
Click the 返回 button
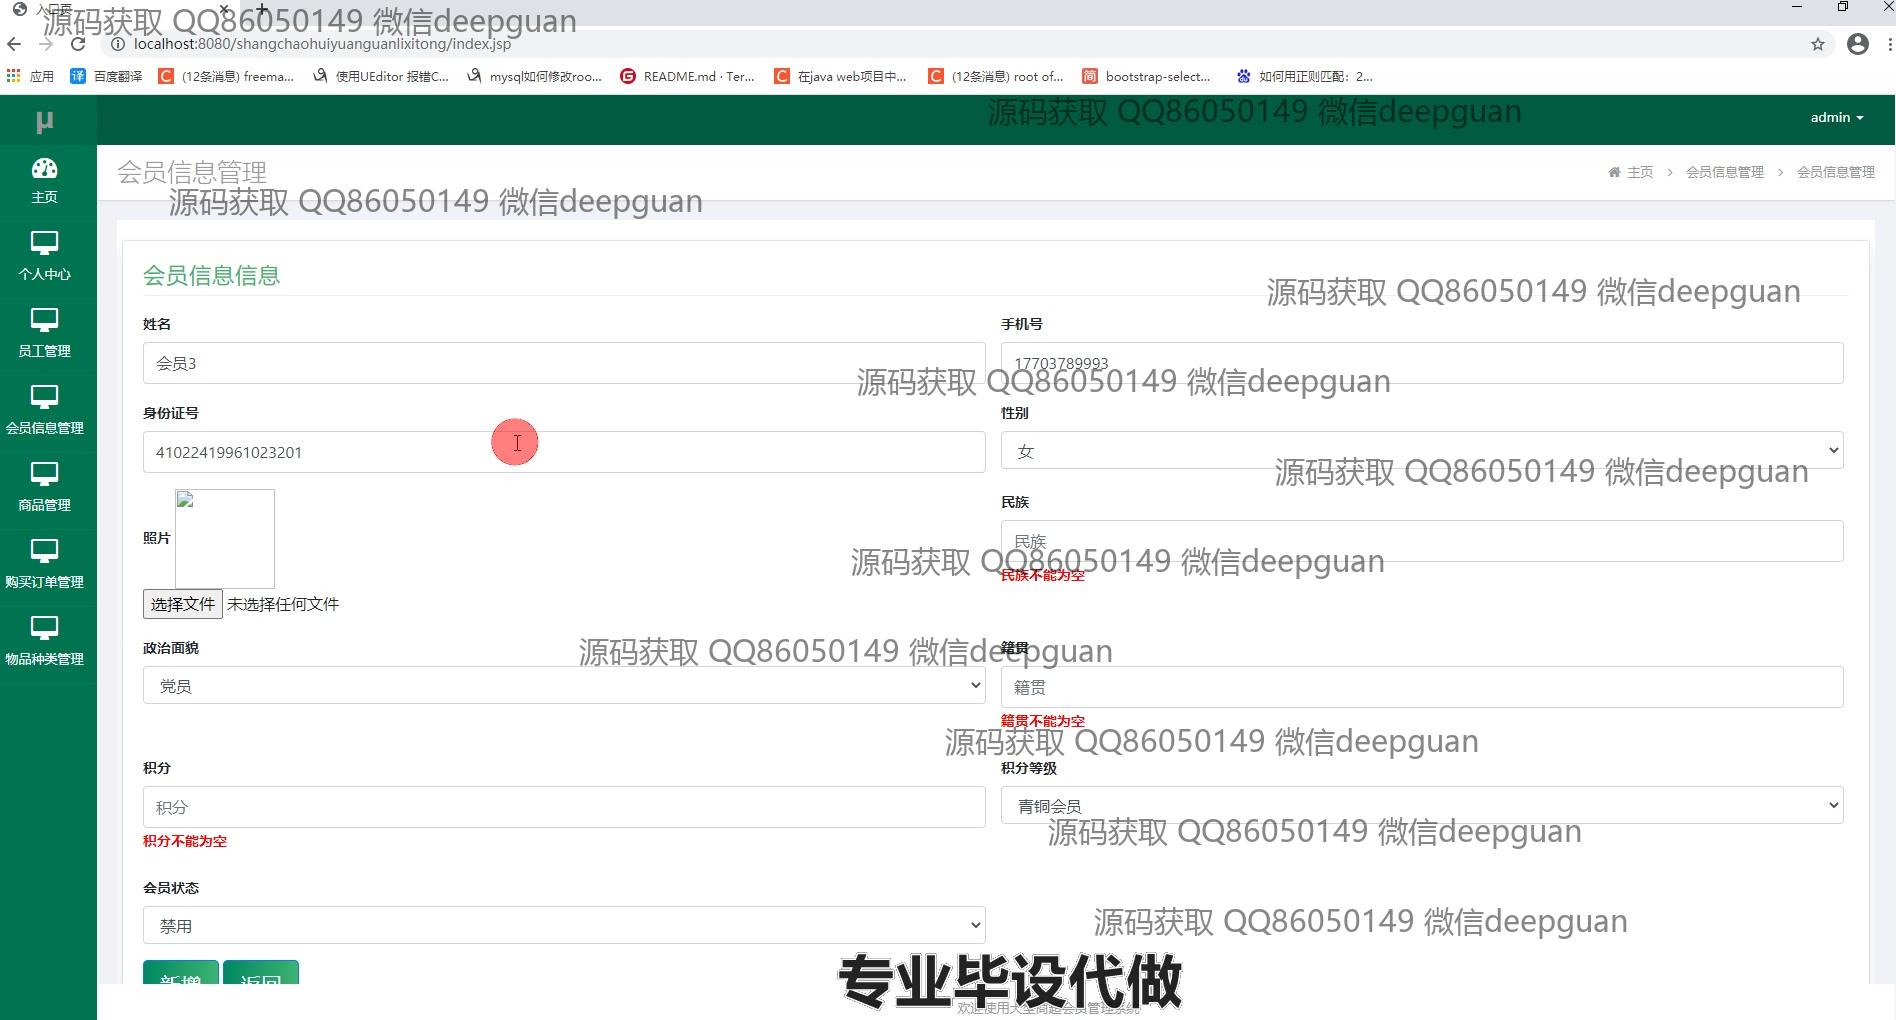(261, 974)
